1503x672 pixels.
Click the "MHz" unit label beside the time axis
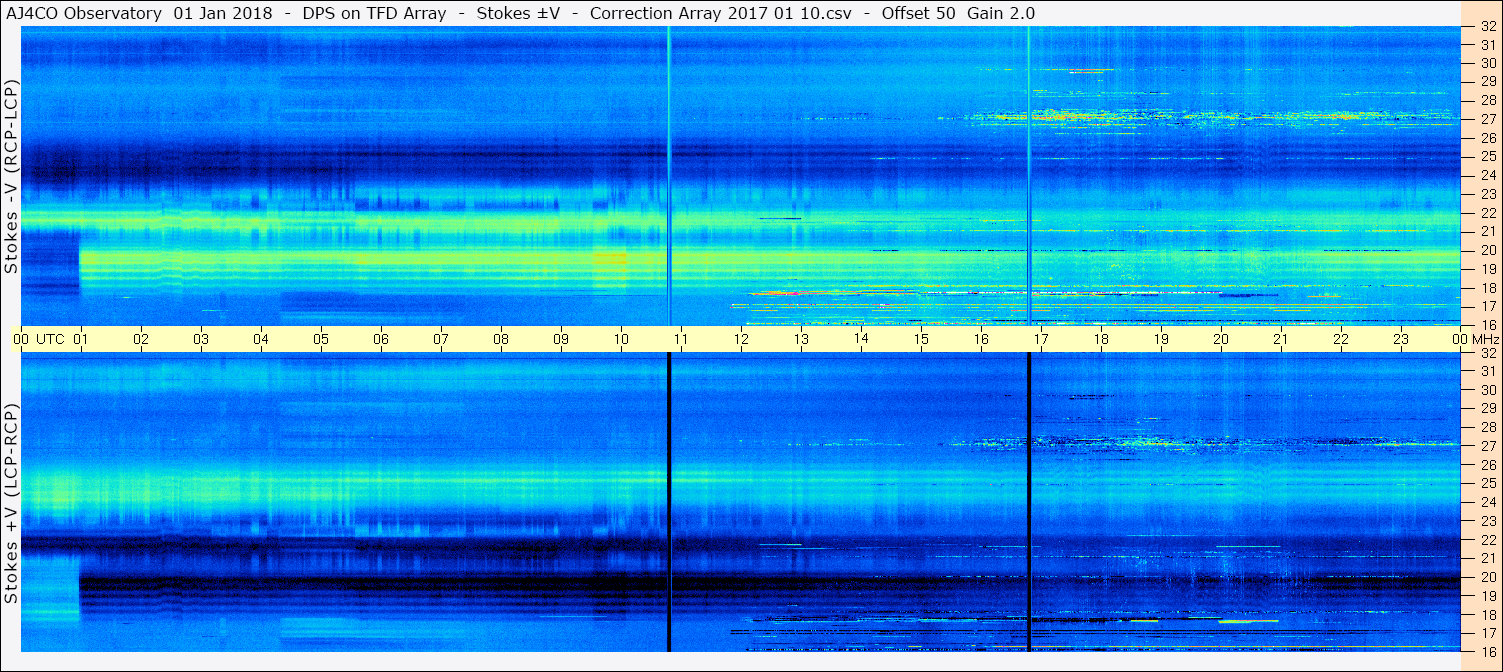point(1484,339)
